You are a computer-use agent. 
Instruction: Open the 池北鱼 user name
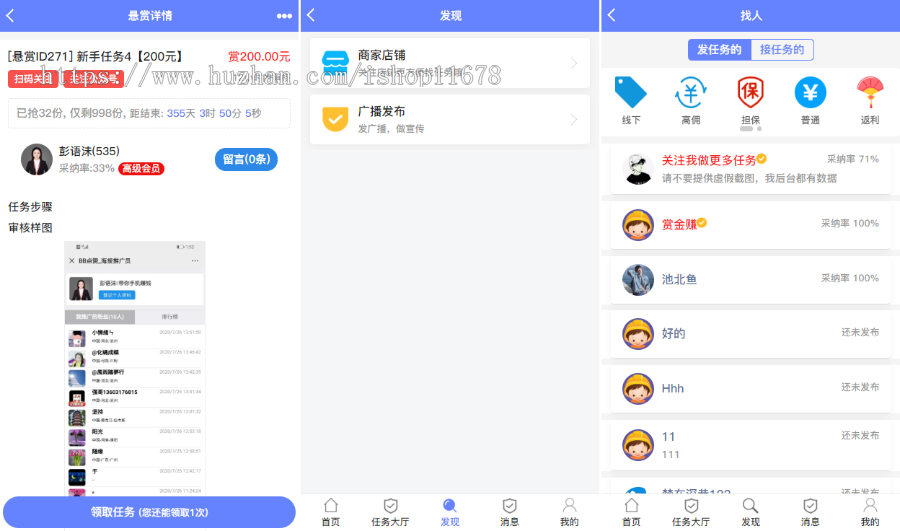click(x=679, y=280)
